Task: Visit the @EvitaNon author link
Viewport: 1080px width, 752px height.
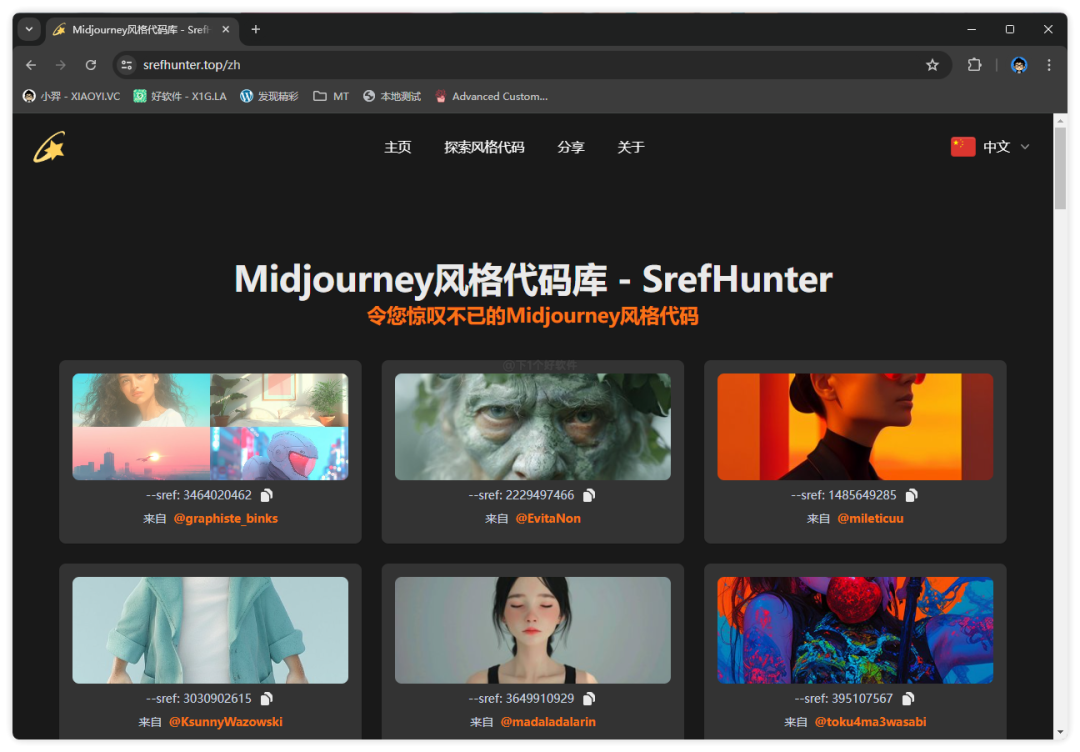Action: point(548,519)
